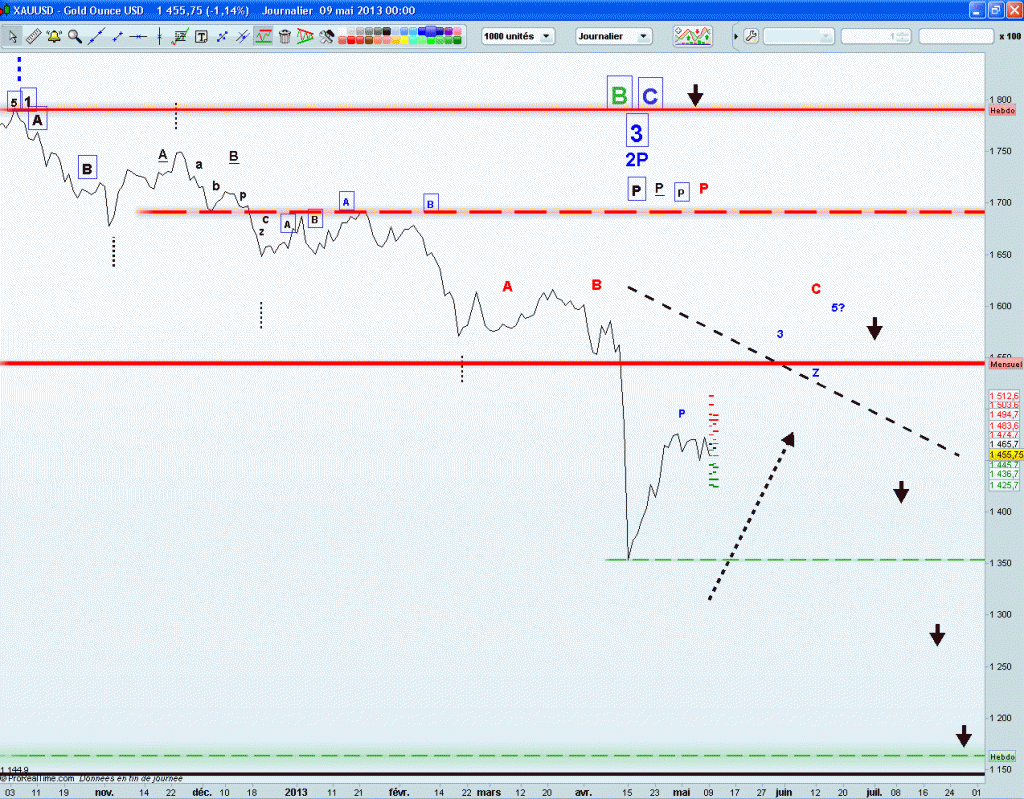The width and height of the screenshot is (1024, 799).
Task: Toggle the highlighted chart line style button
Action: point(264,36)
